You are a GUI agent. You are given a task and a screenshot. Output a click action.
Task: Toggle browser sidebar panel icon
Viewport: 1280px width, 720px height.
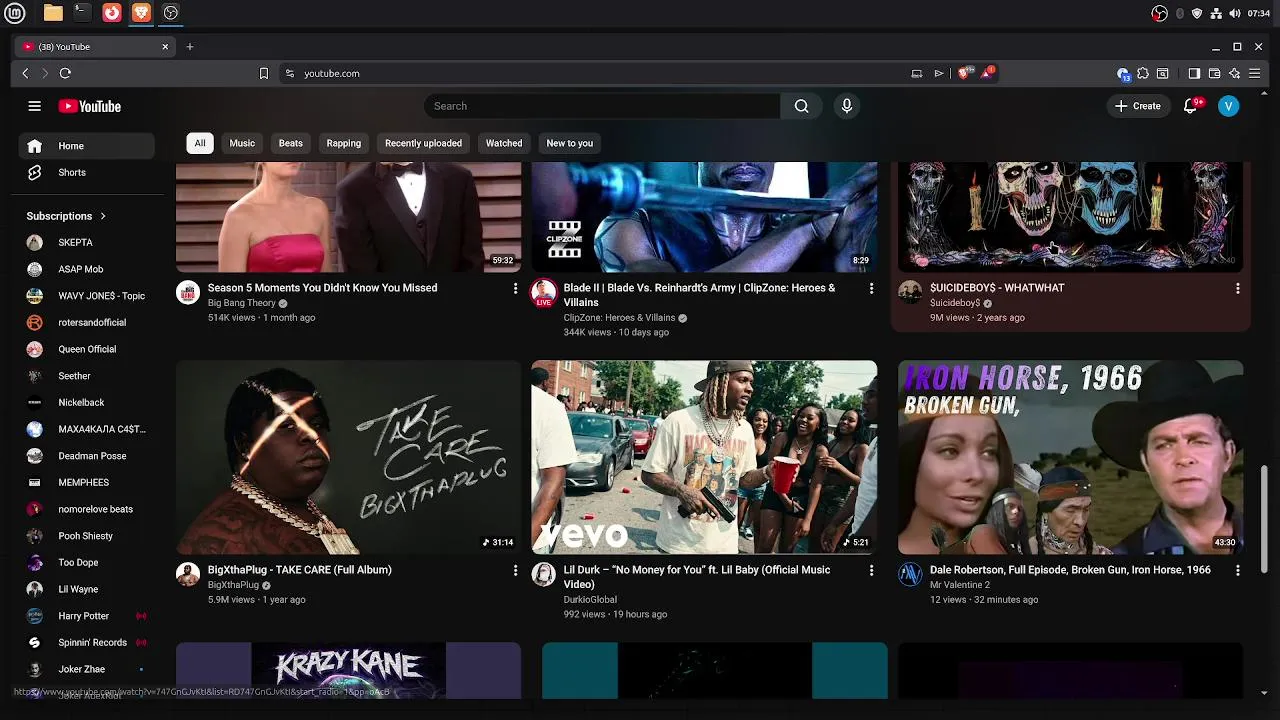[1194, 73]
